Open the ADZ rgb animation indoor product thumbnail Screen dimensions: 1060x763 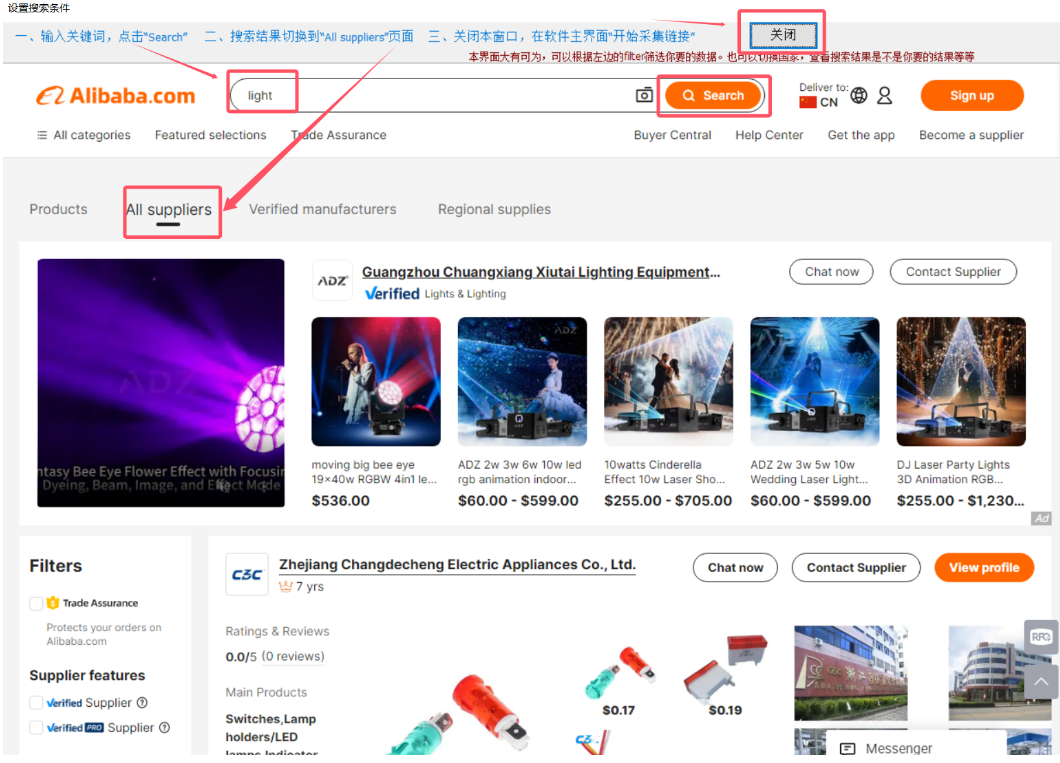pyautogui.click(x=523, y=382)
